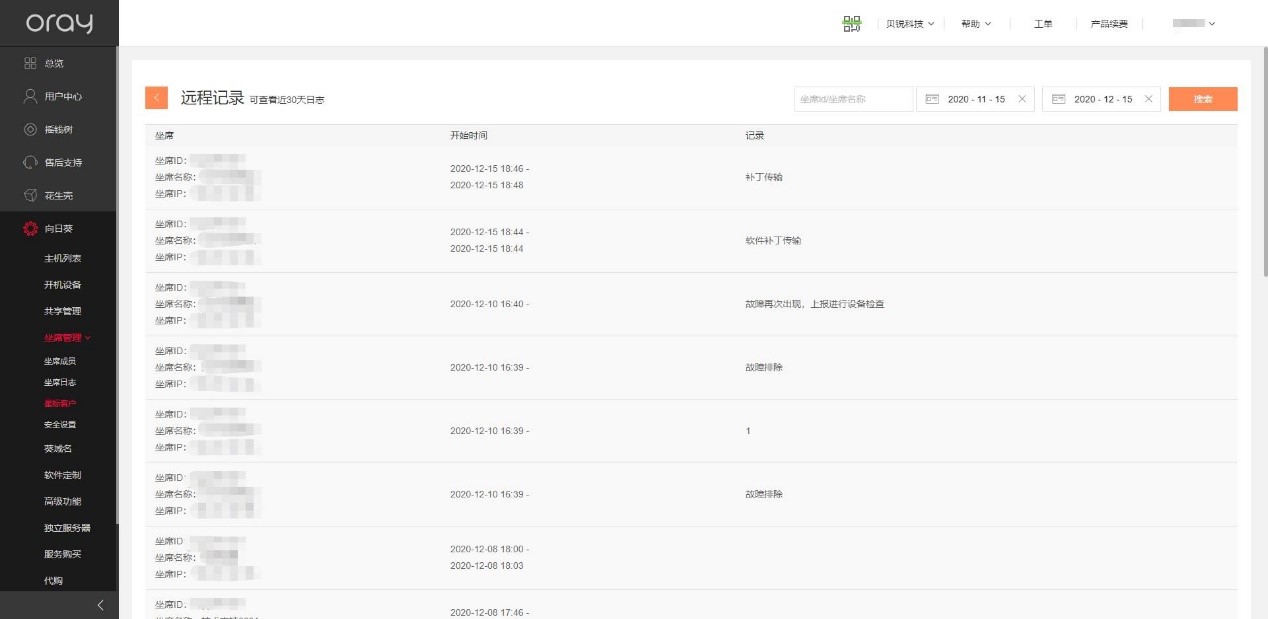
Task: Select the 补丁传输 record entry
Action: point(764,177)
